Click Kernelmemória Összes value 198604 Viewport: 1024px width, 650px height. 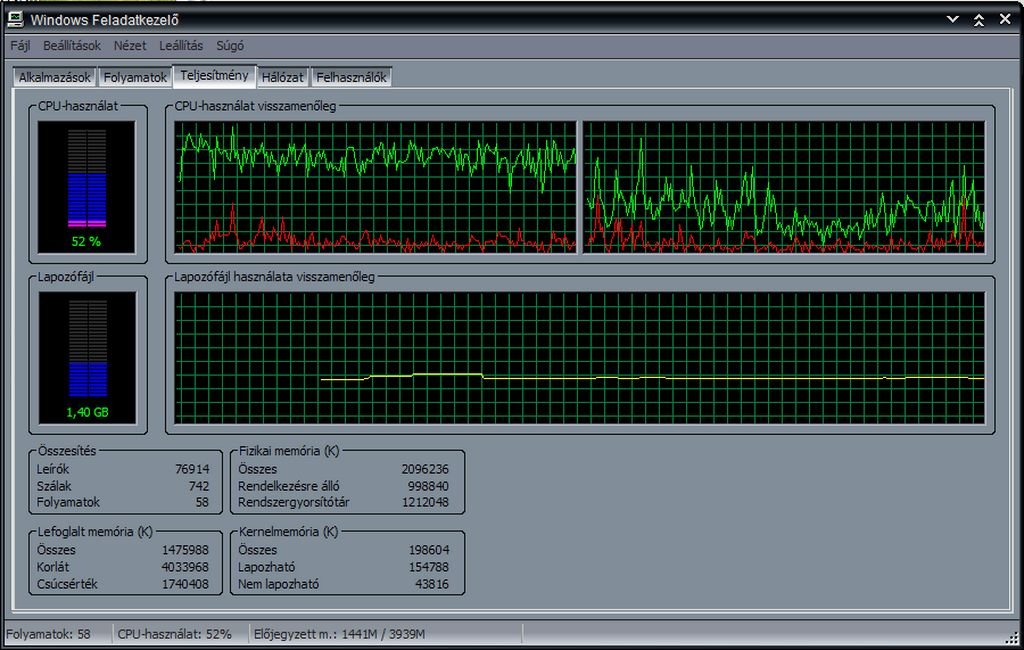click(x=429, y=550)
